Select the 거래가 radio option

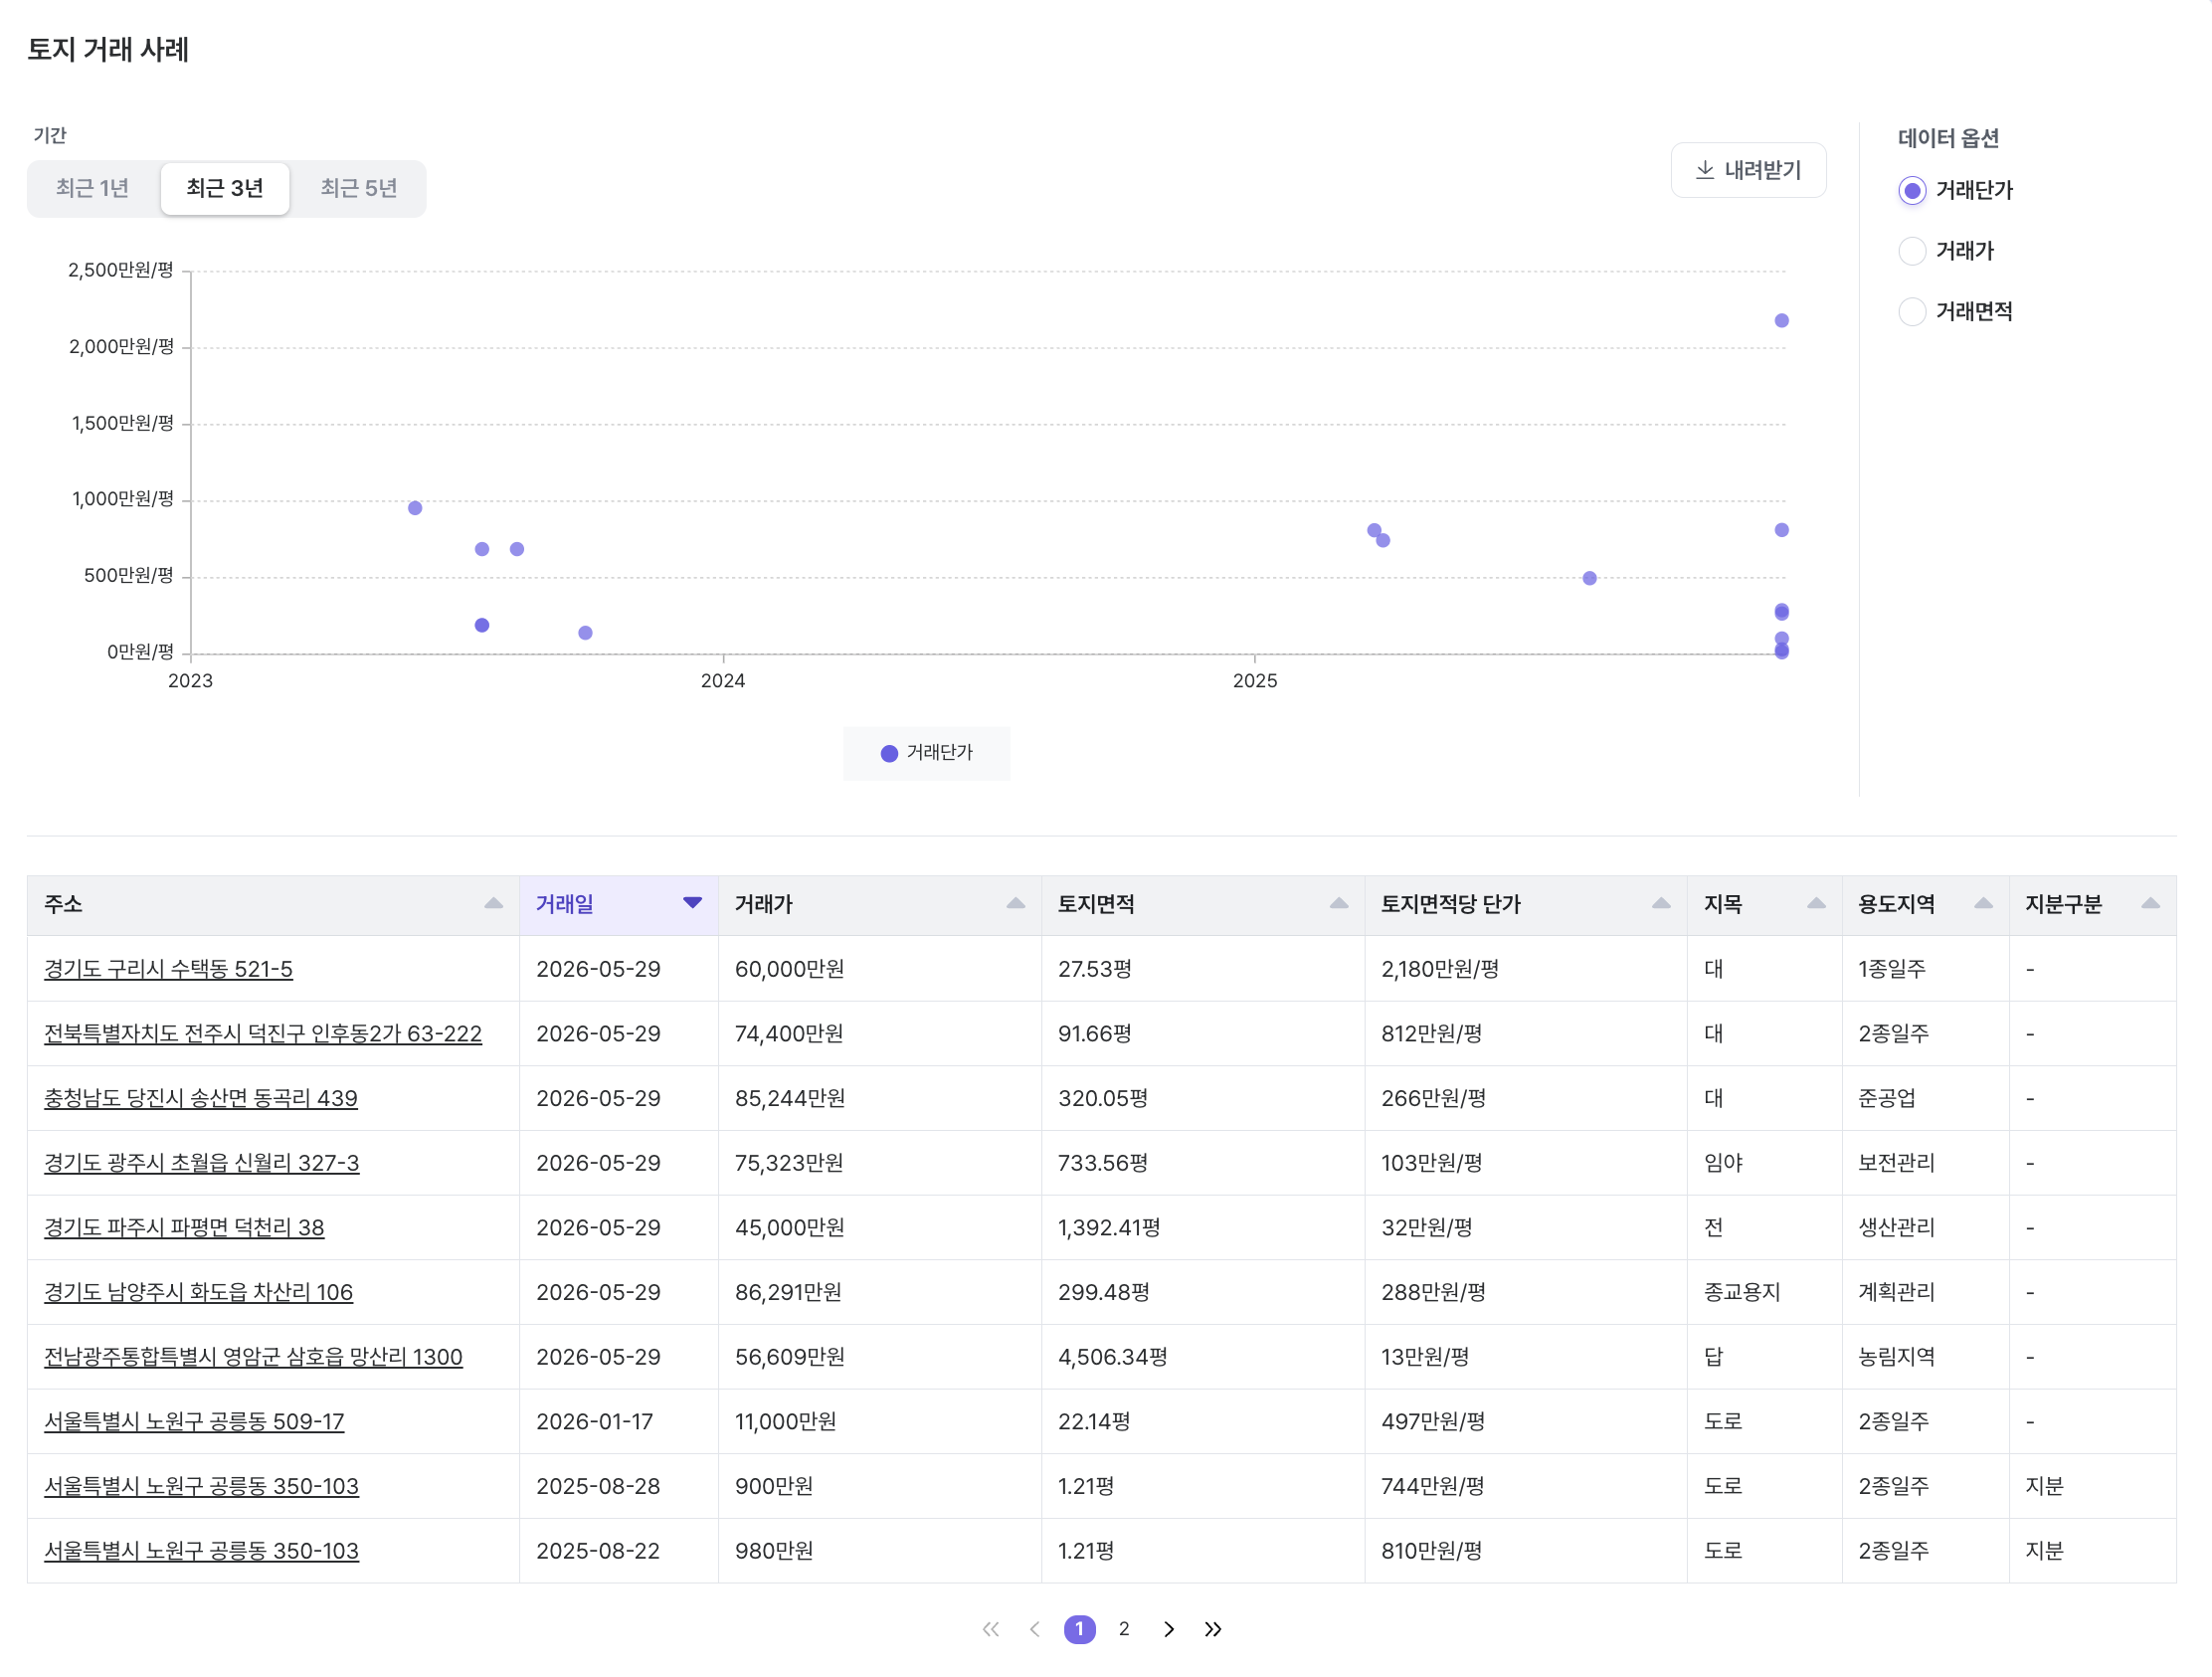click(1912, 251)
